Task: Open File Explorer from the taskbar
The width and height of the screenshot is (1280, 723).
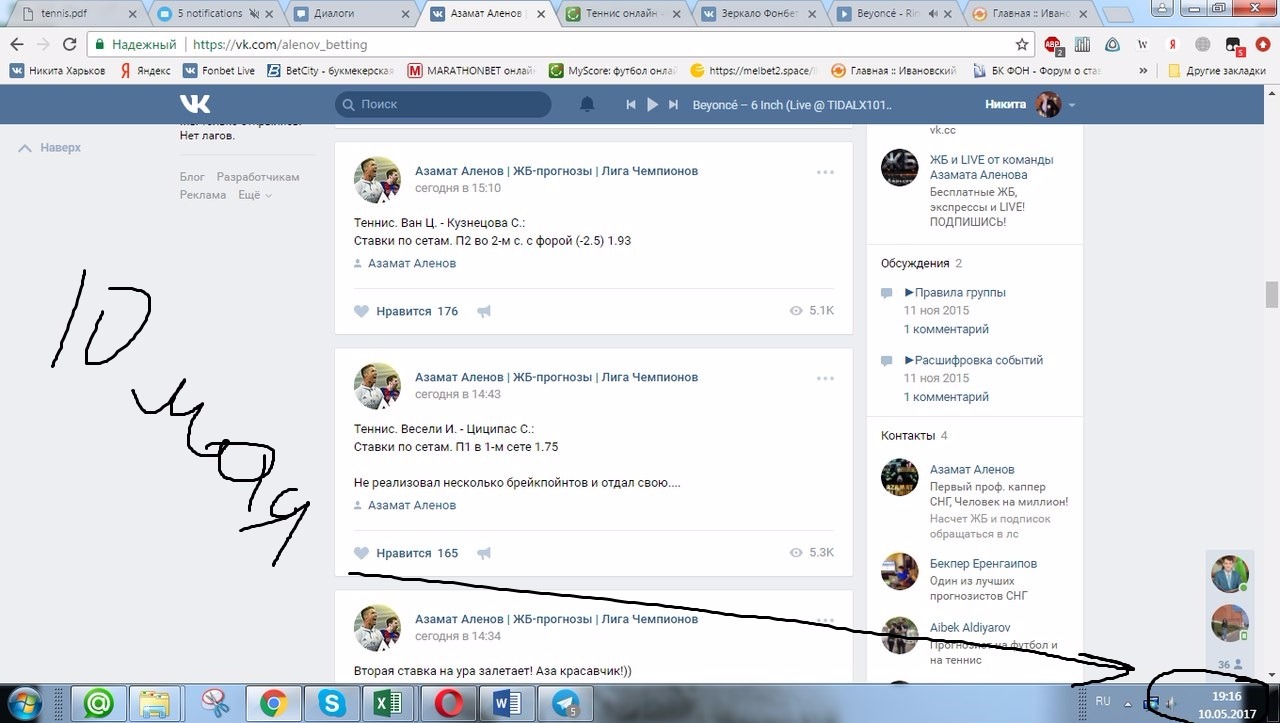Action: coord(156,703)
